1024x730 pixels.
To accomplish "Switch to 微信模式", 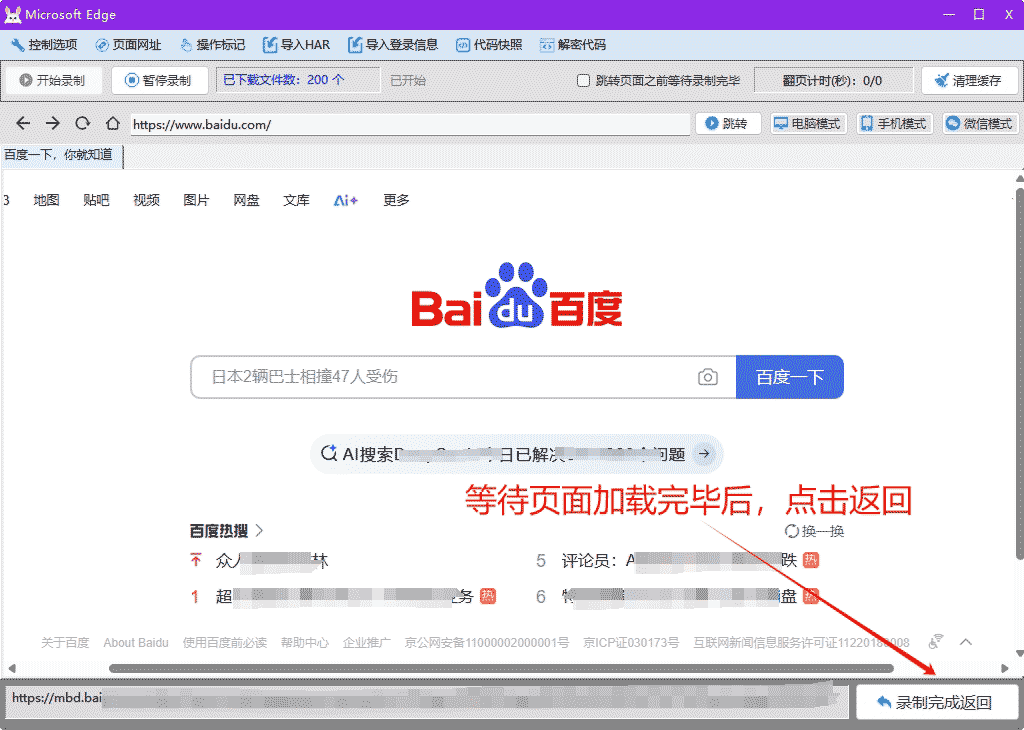I will (x=980, y=123).
